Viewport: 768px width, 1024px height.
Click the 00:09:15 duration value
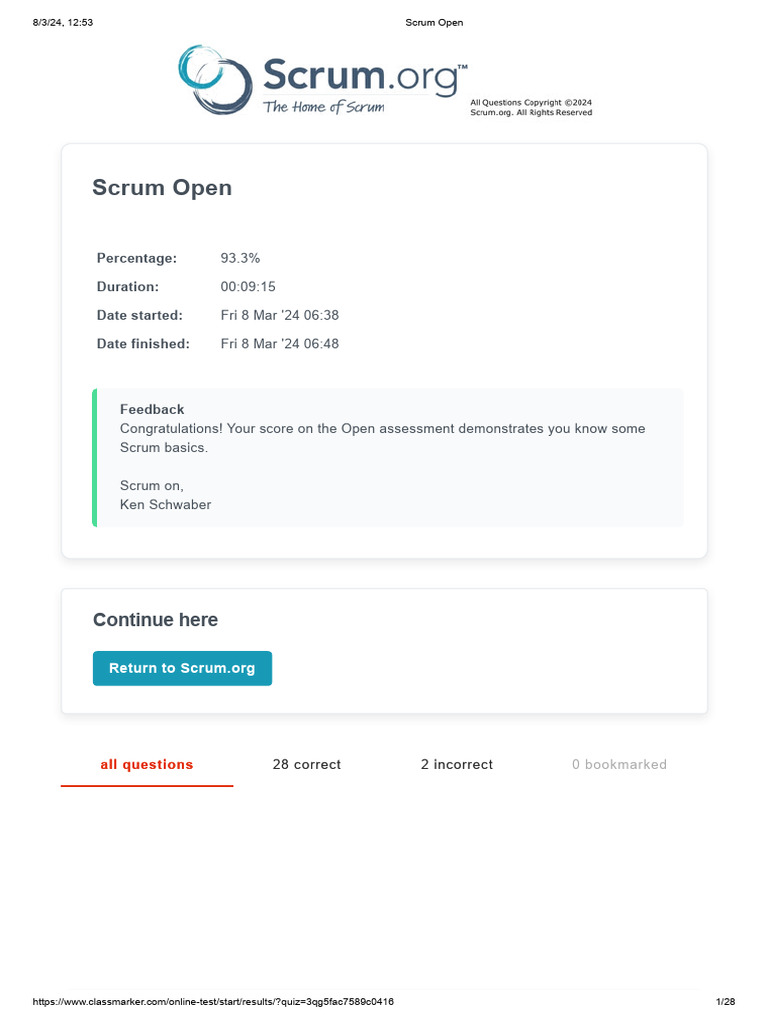tap(248, 287)
